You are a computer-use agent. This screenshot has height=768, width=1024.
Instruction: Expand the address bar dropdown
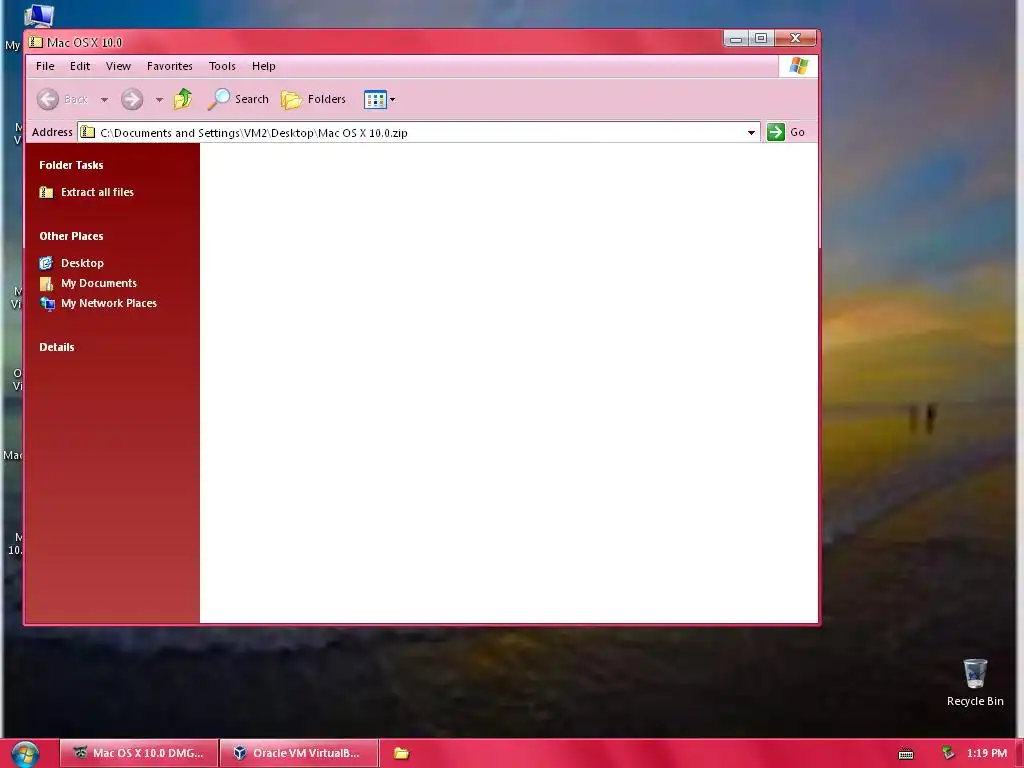click(752, 133)
